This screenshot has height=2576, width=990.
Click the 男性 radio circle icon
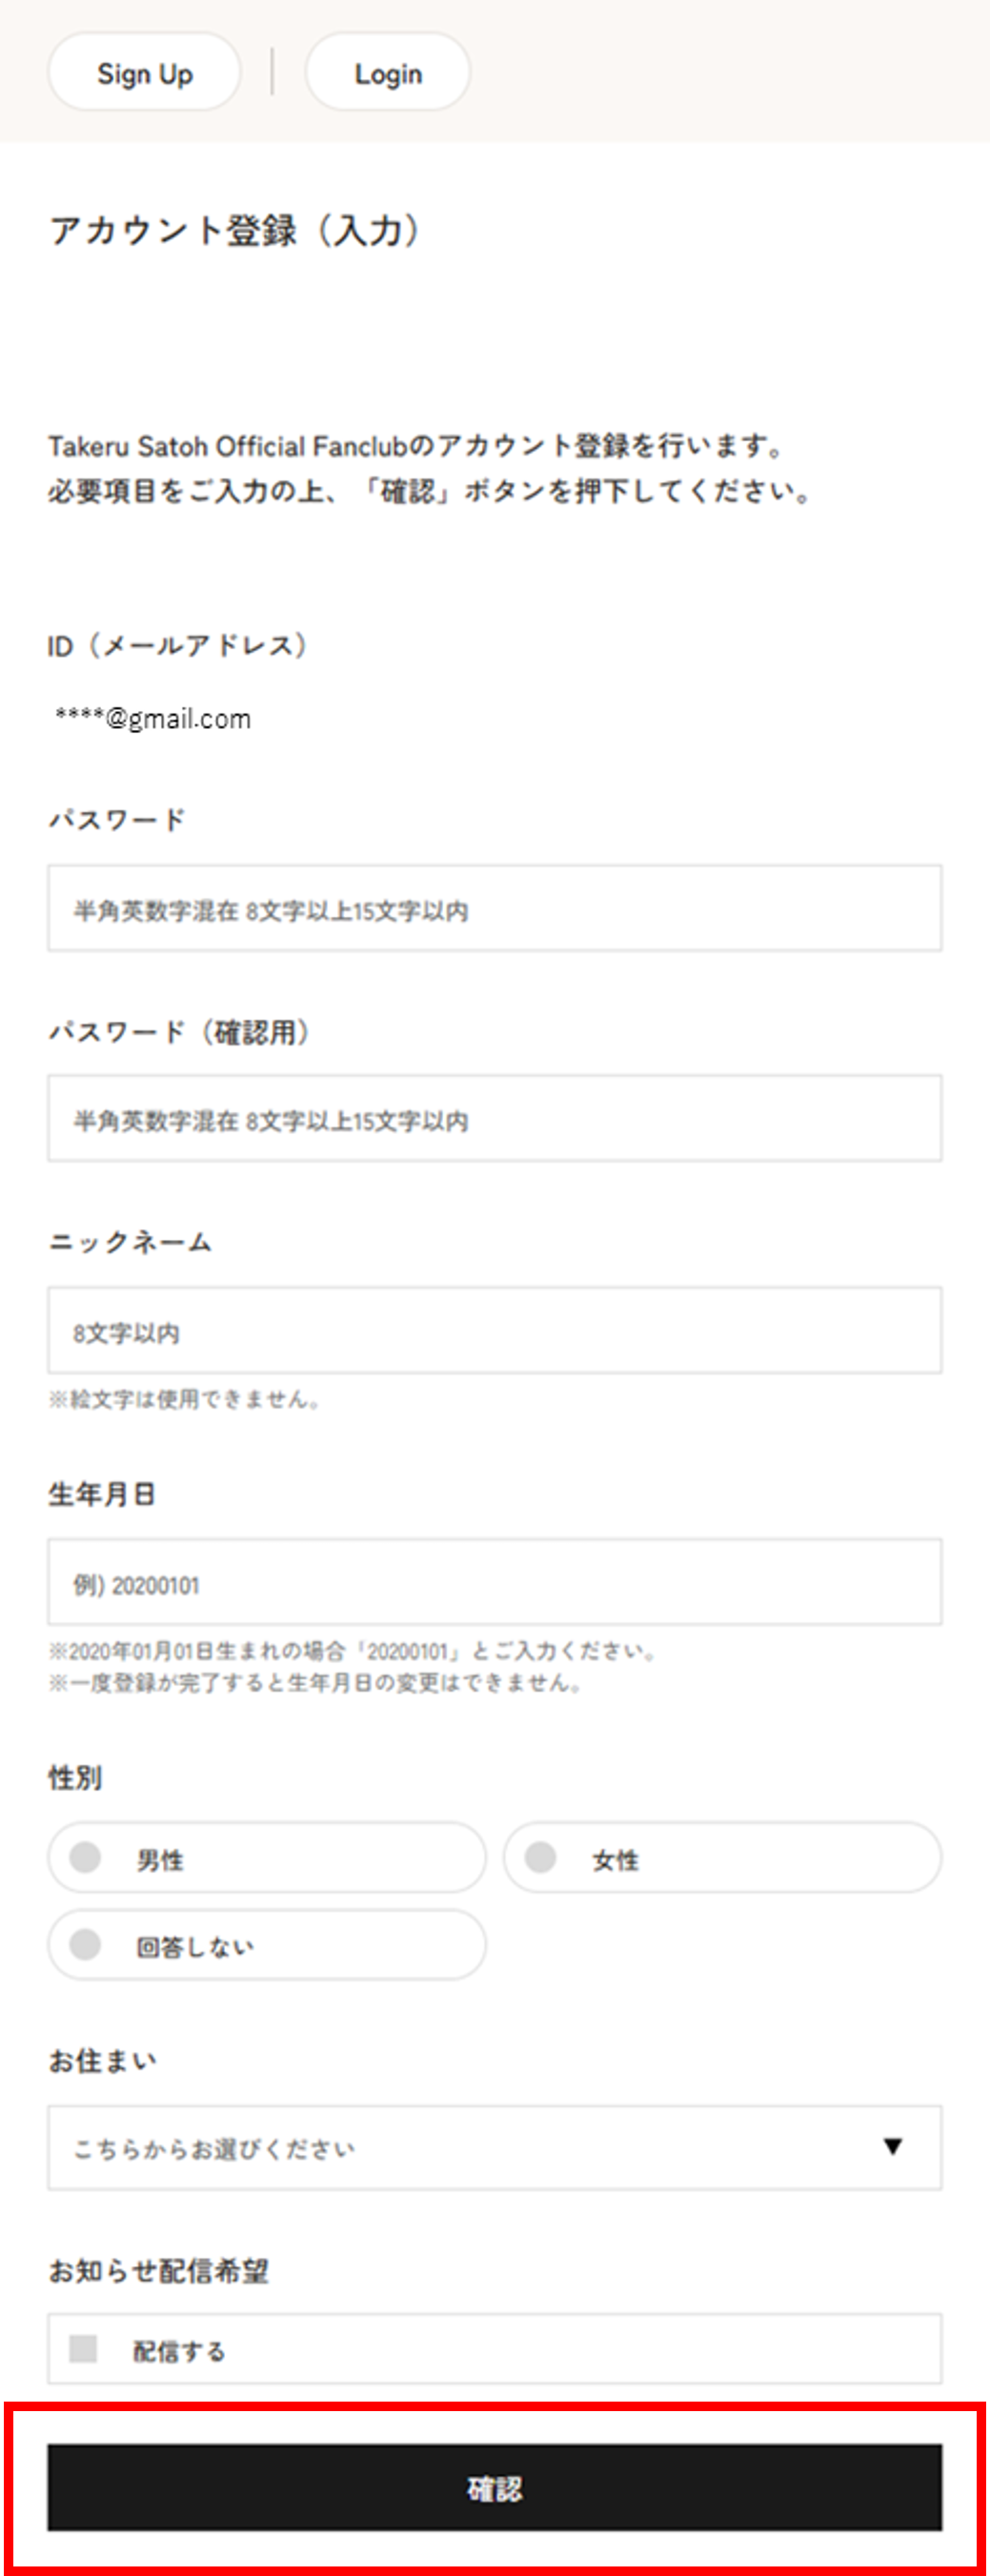[x=85, y=1857]
